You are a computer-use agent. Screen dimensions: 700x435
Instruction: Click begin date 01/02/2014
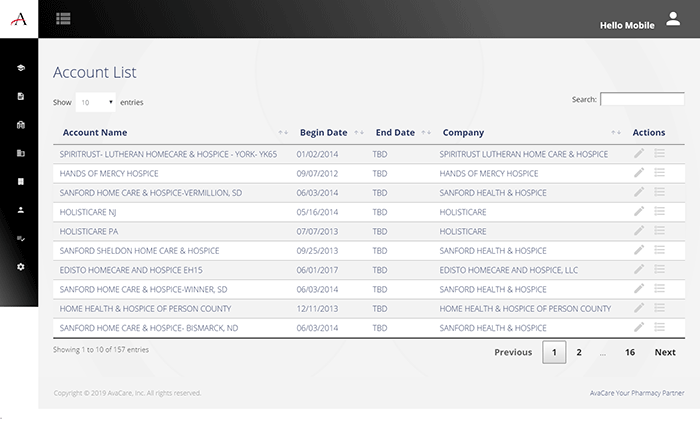pos(317,154)
